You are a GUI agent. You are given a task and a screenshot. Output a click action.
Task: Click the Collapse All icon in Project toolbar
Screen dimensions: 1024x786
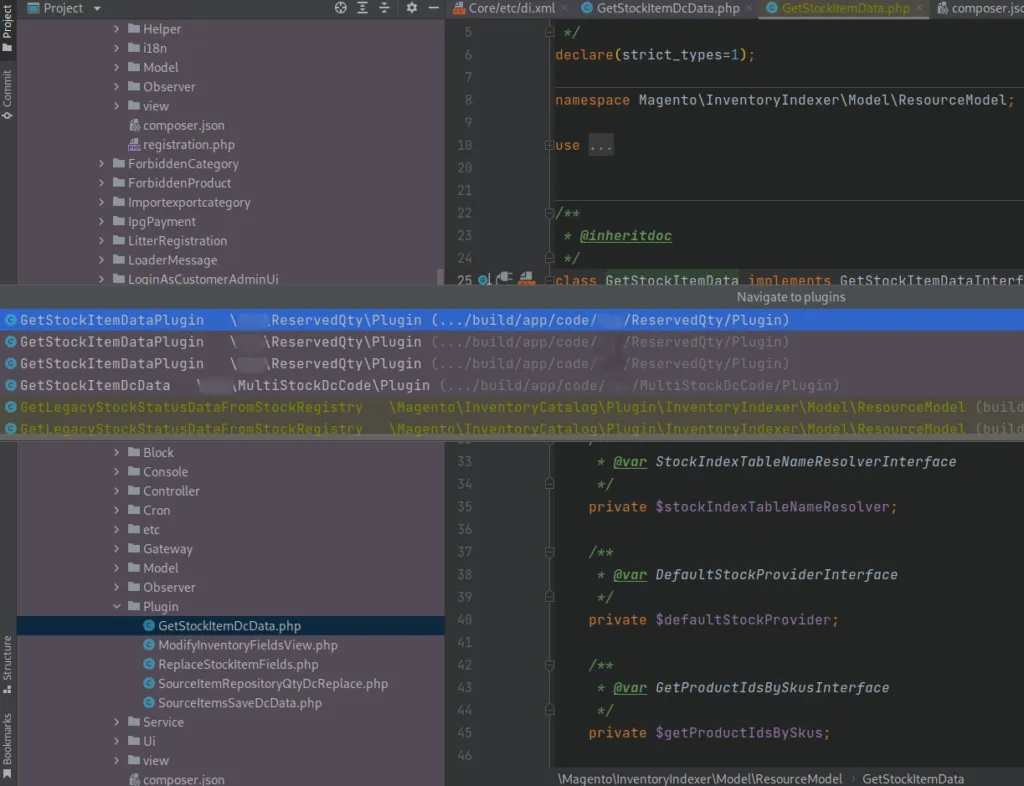pos(385,8)
